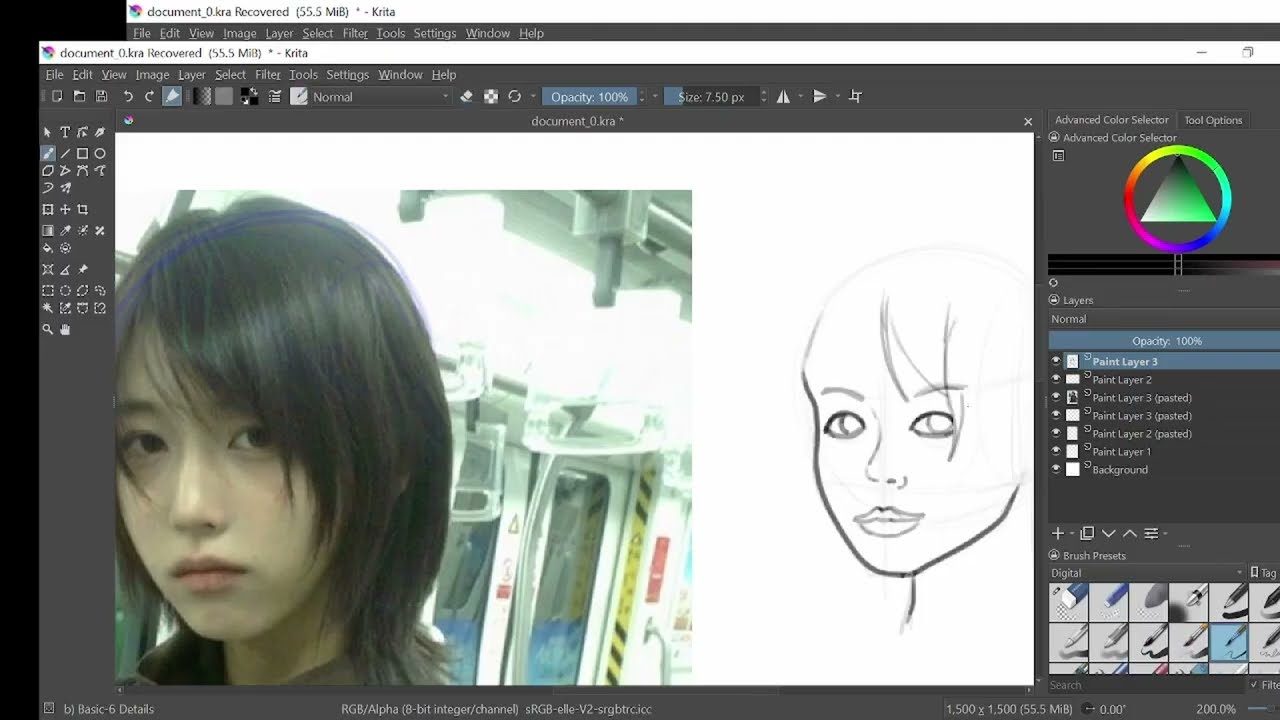Open the Filter menu
The height and width of the screenshot is (720, 1280).
pos(267,75)
